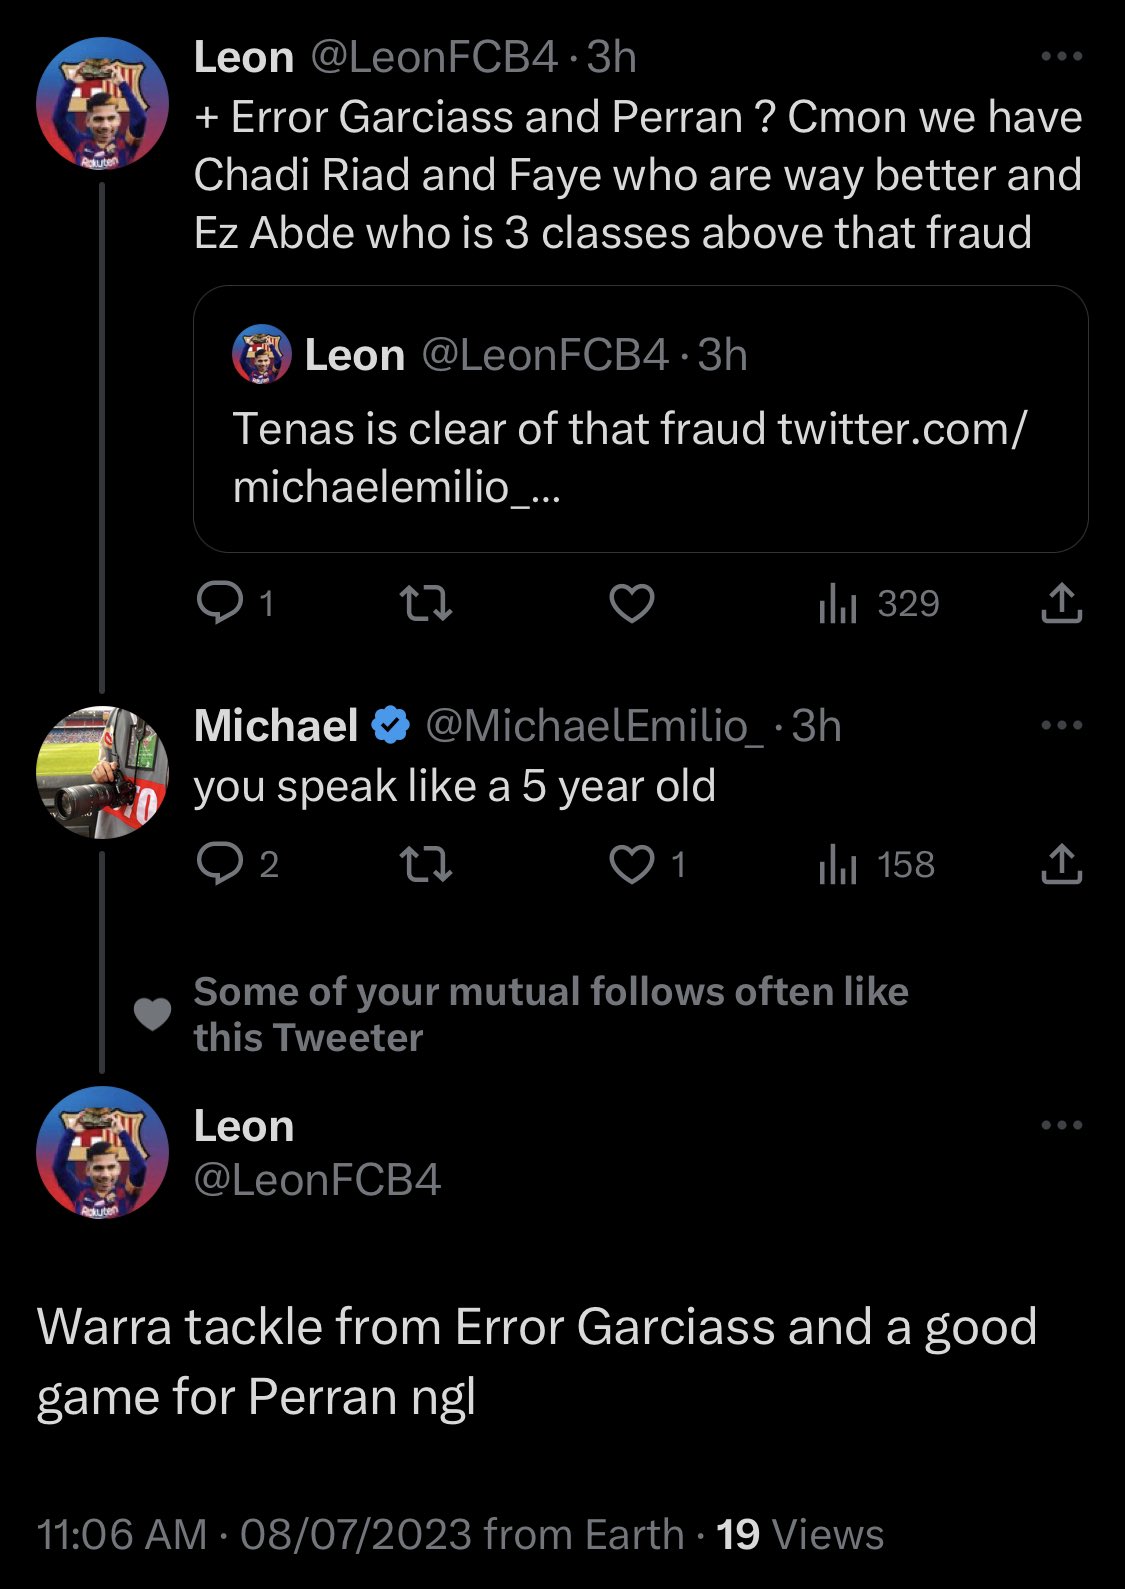Open replies on Leon's first tweet
The image size is (1125, 1589).
[x=234, y=603]
